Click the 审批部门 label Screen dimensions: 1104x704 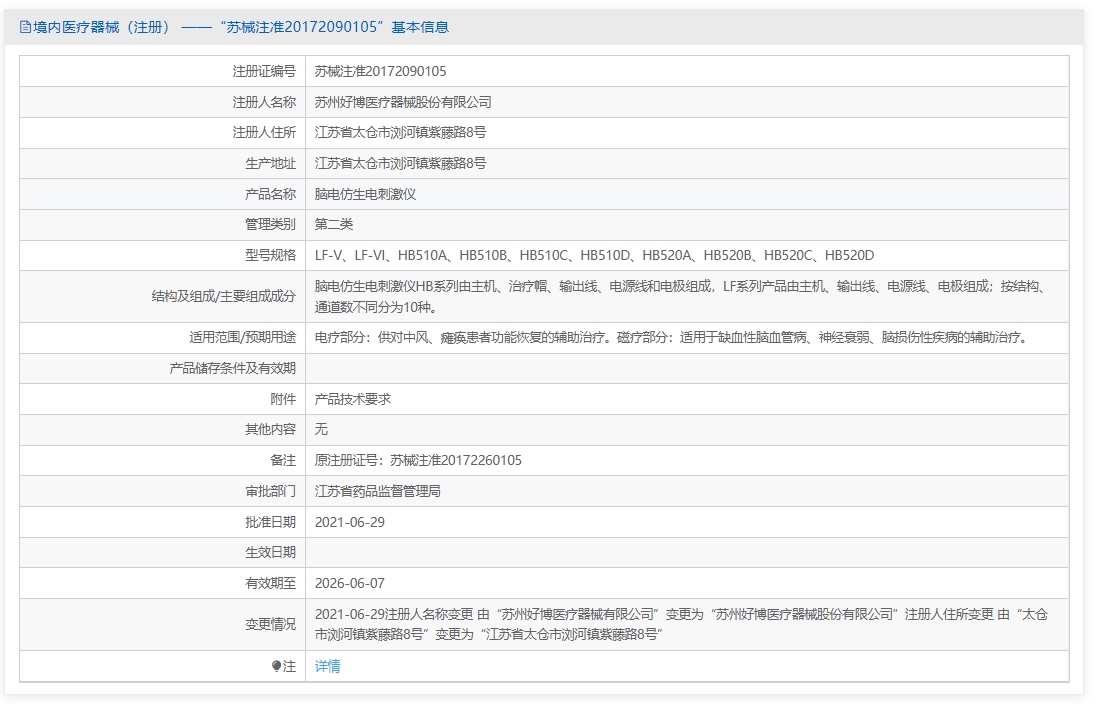[270, 491]
